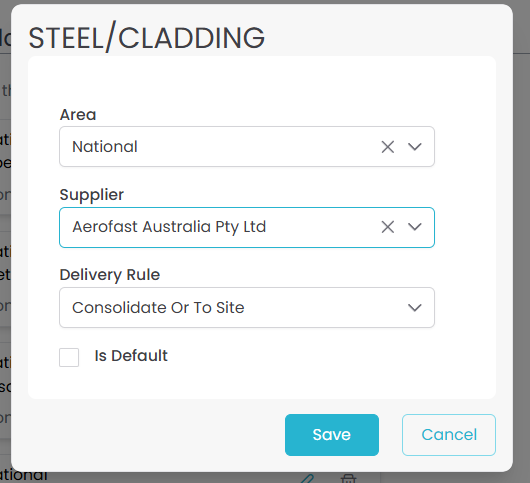This screenshot has height=483, width=530.
Task: Save the supplier settings
Action: 332,435
